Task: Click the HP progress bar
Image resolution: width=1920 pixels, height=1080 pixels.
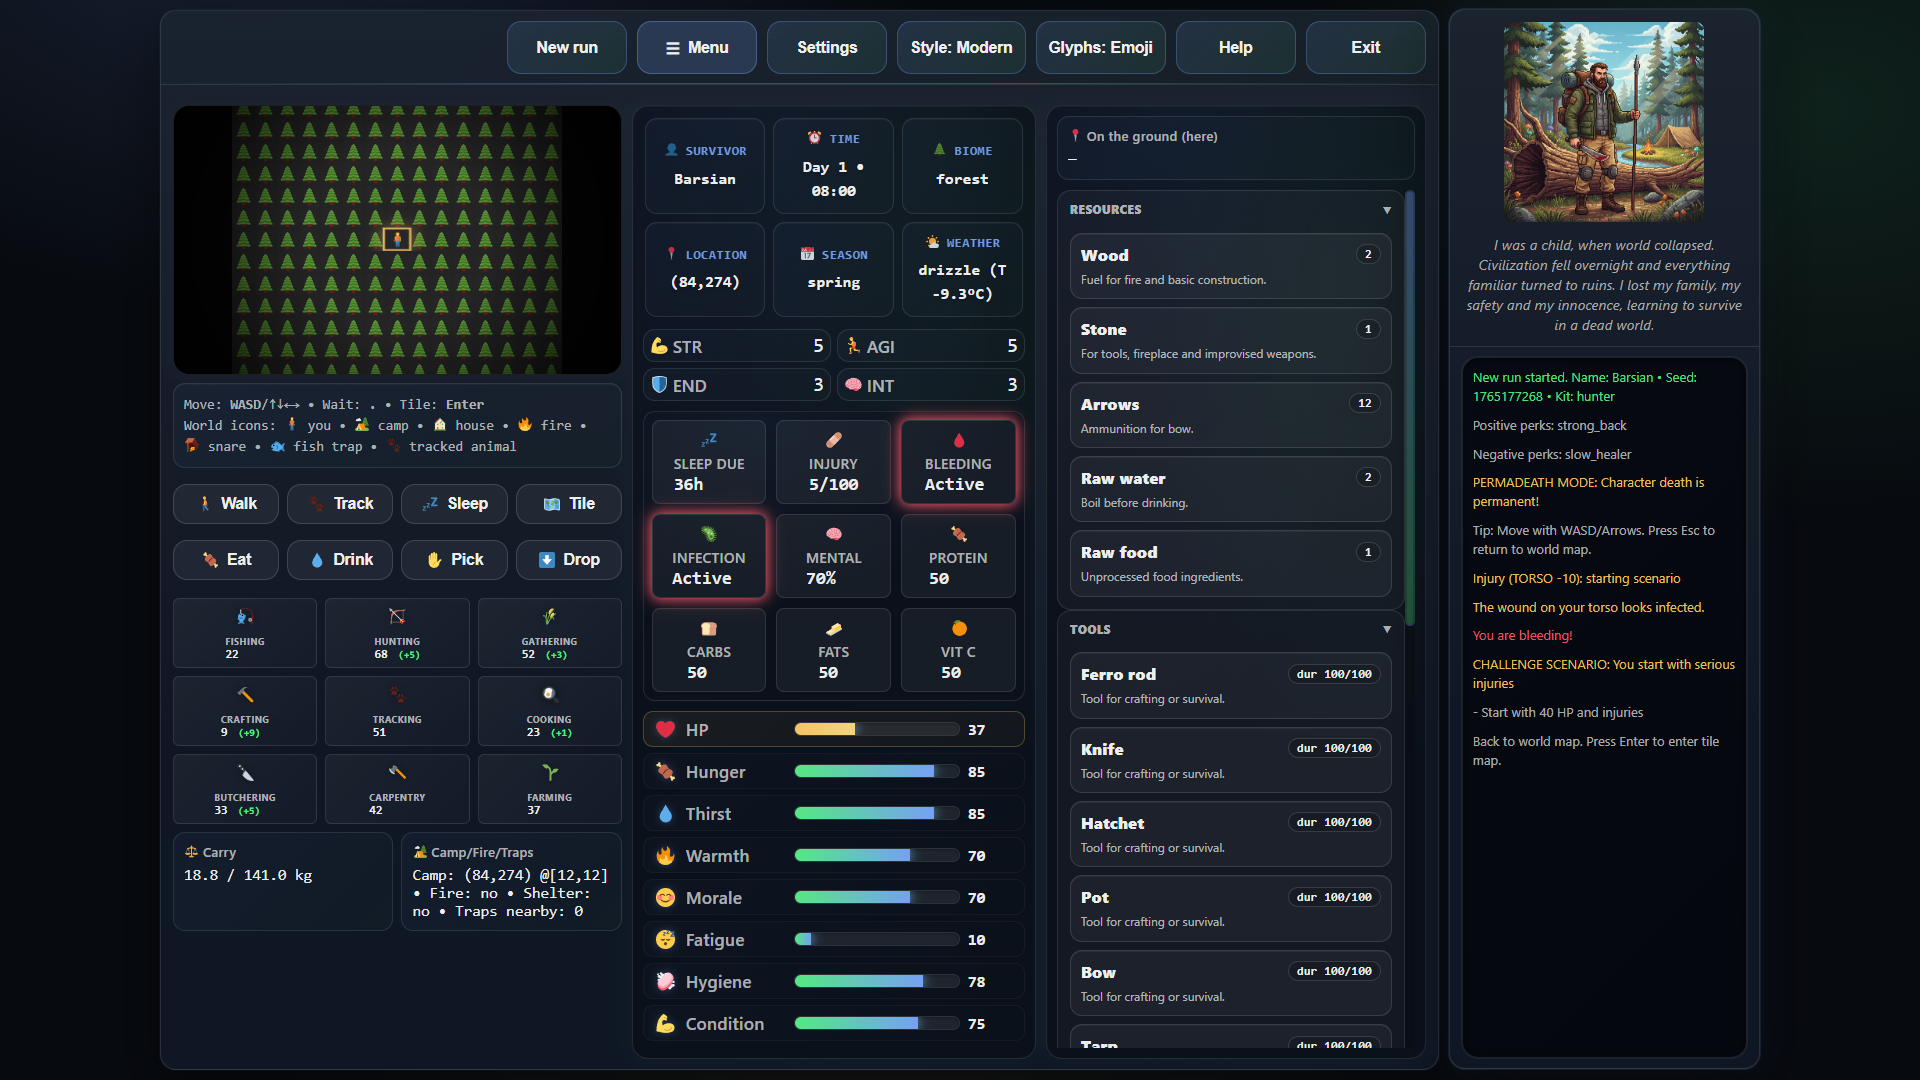Action: [876, 729]
